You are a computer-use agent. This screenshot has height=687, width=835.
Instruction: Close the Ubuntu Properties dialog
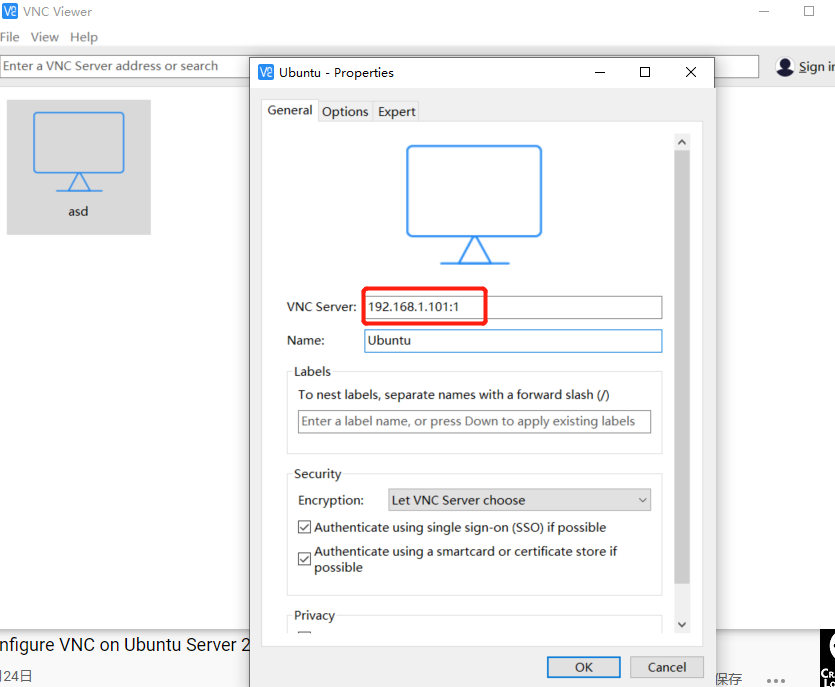pos(691,72)
